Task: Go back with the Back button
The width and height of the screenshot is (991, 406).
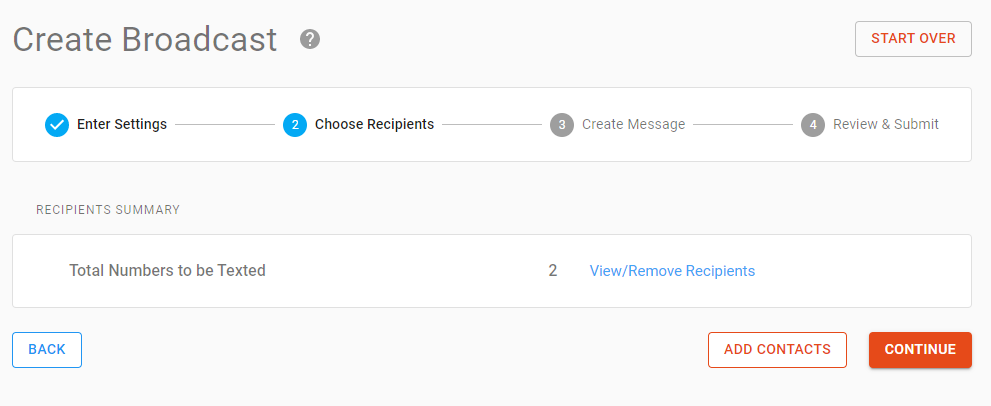Action: tap(47, 350)
